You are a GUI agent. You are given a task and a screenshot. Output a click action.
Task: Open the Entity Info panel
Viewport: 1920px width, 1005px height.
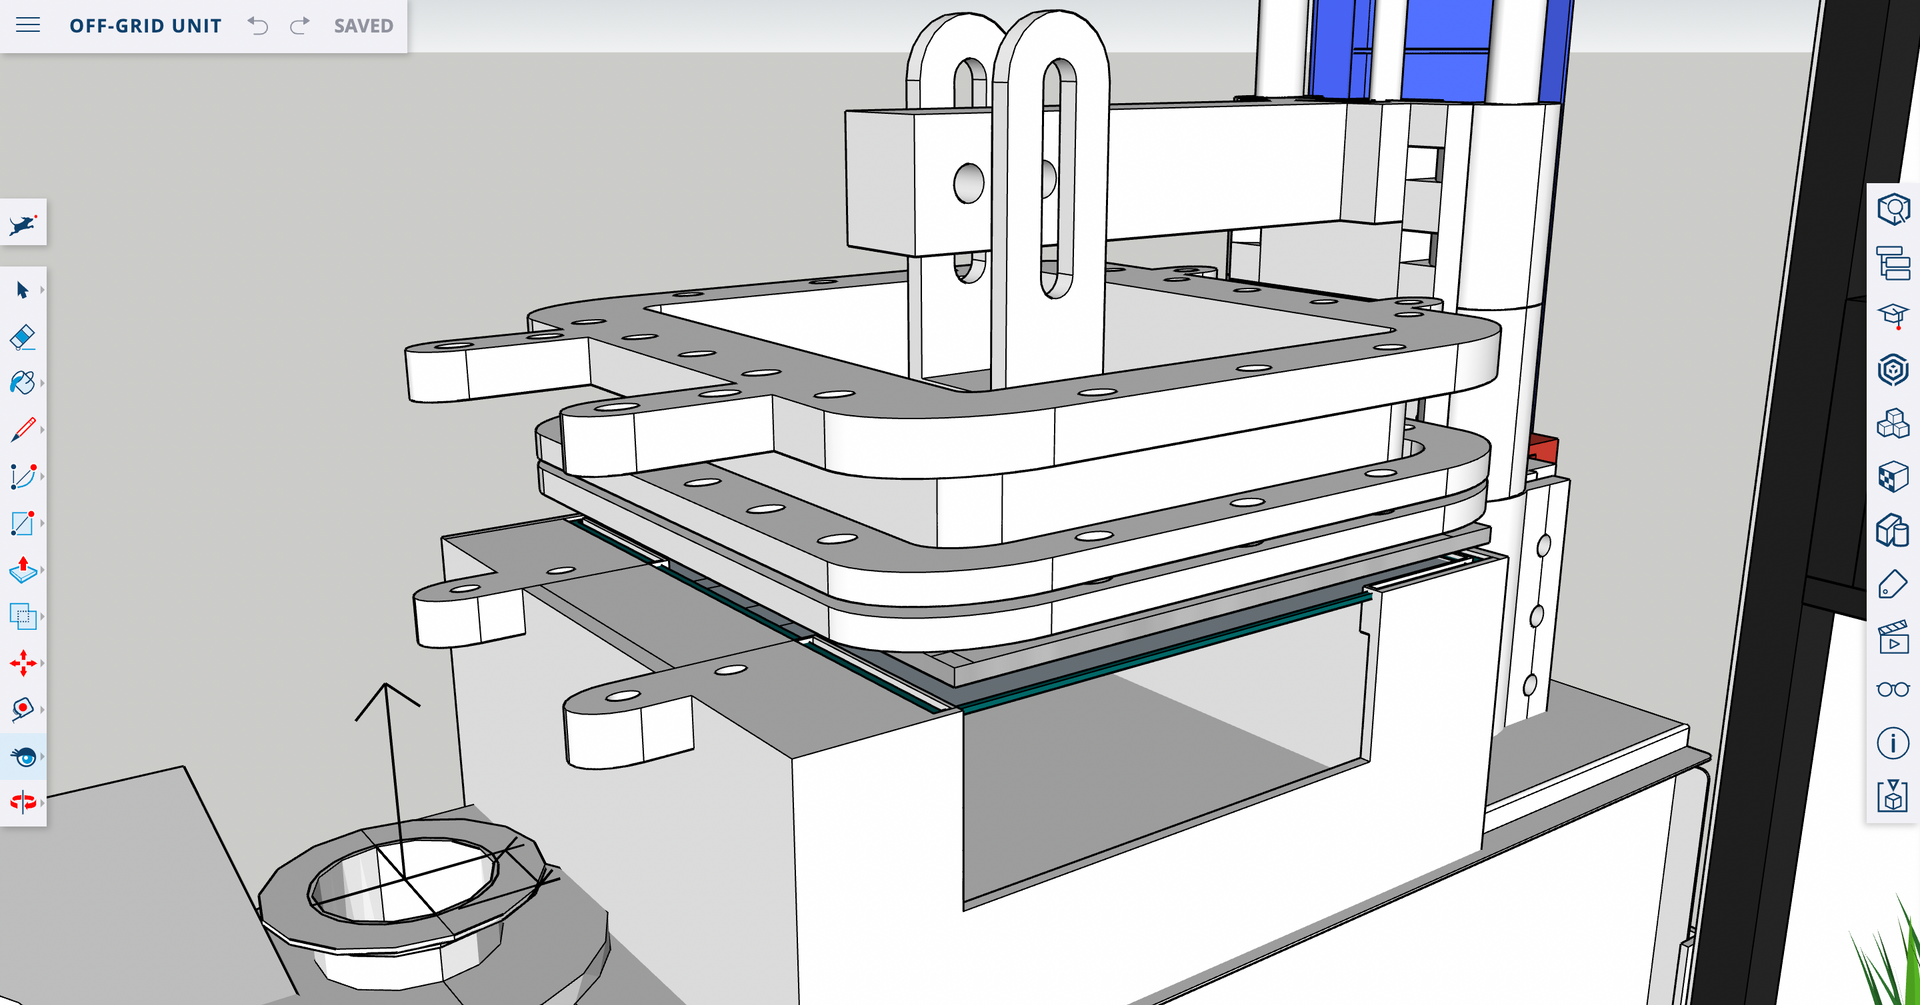tap(1893, 210)
